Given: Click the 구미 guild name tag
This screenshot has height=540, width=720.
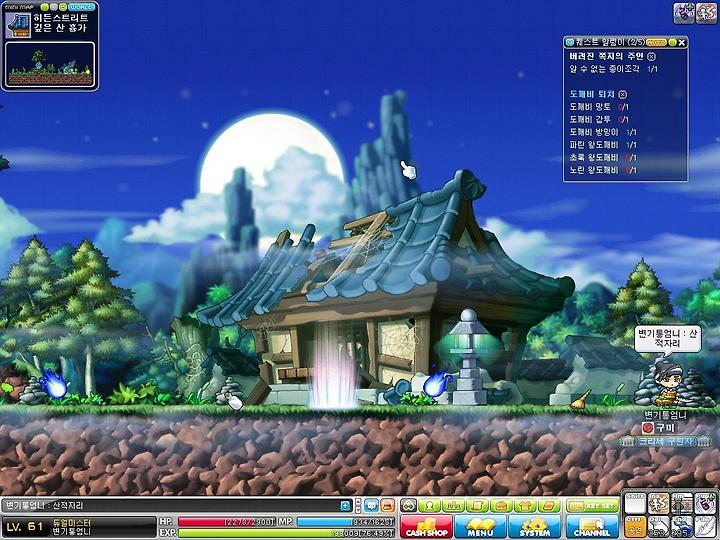Looking at the screenshot, I should tap(660, 428).
